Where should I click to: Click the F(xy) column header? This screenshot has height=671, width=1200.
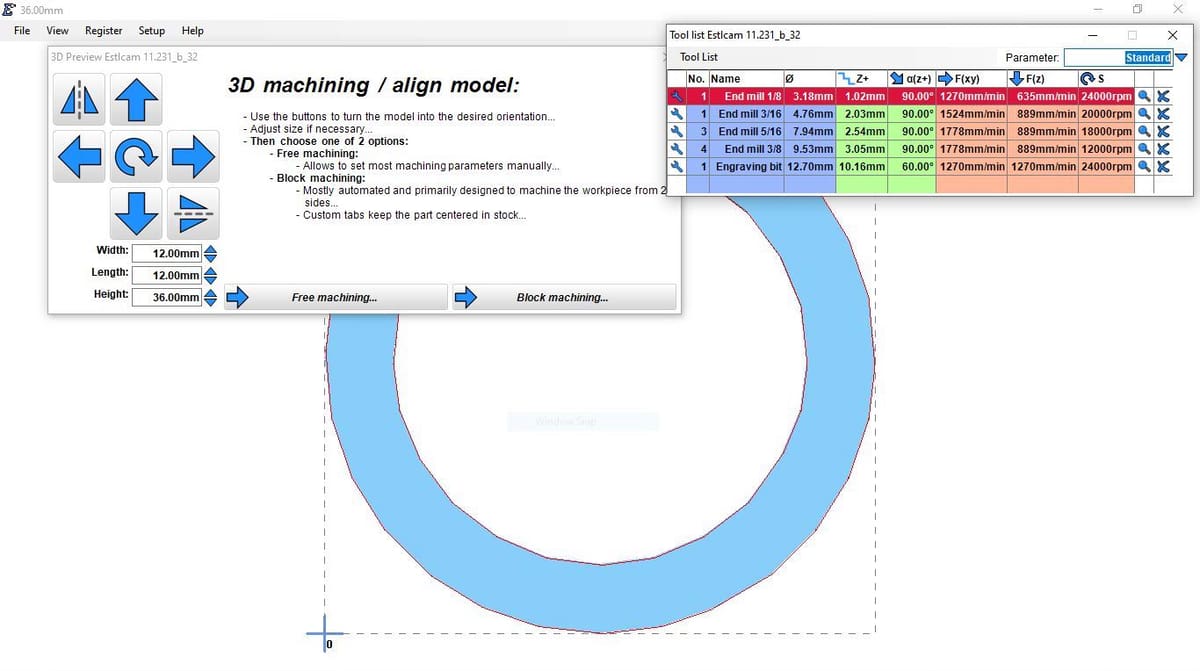(972, 79)
